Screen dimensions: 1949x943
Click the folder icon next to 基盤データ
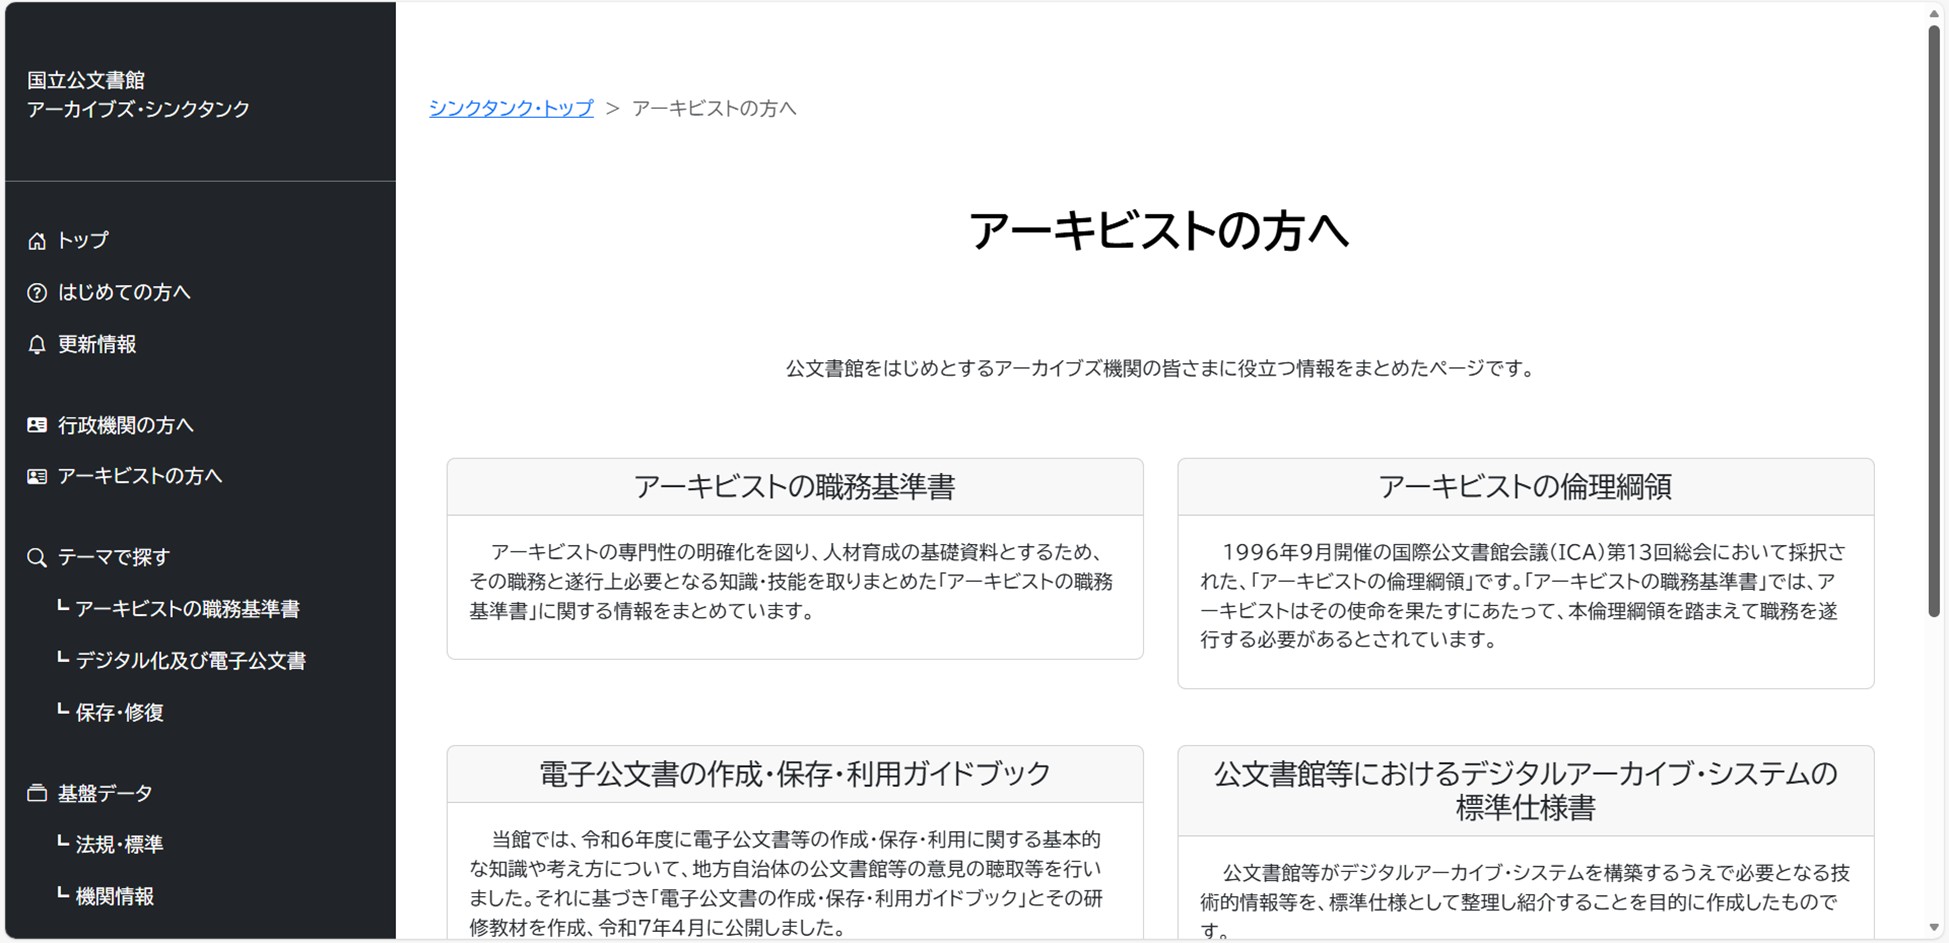pos(37,794)
